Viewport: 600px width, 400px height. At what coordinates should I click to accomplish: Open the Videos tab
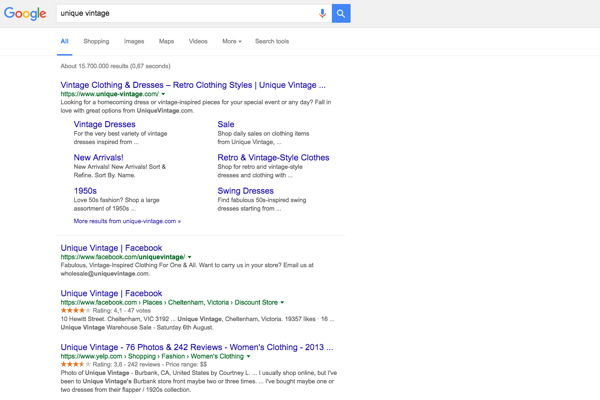tap(198, 41)
